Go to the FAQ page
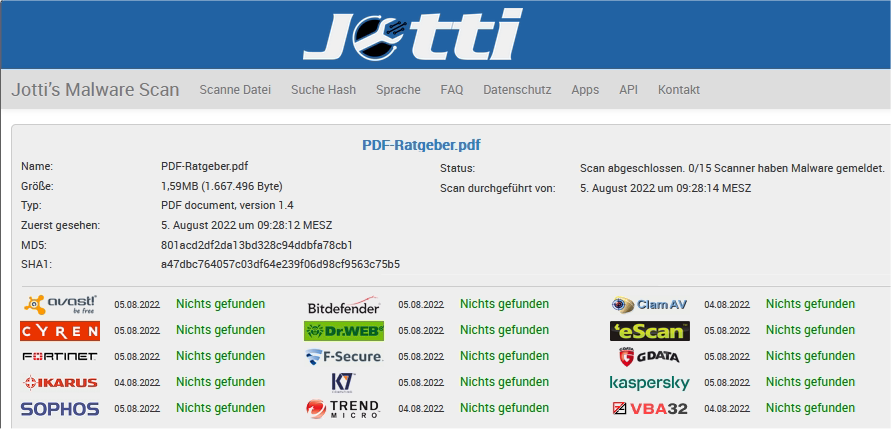This screenshot has height=429, width=891. pyautogui.click(x=452, y=90)
